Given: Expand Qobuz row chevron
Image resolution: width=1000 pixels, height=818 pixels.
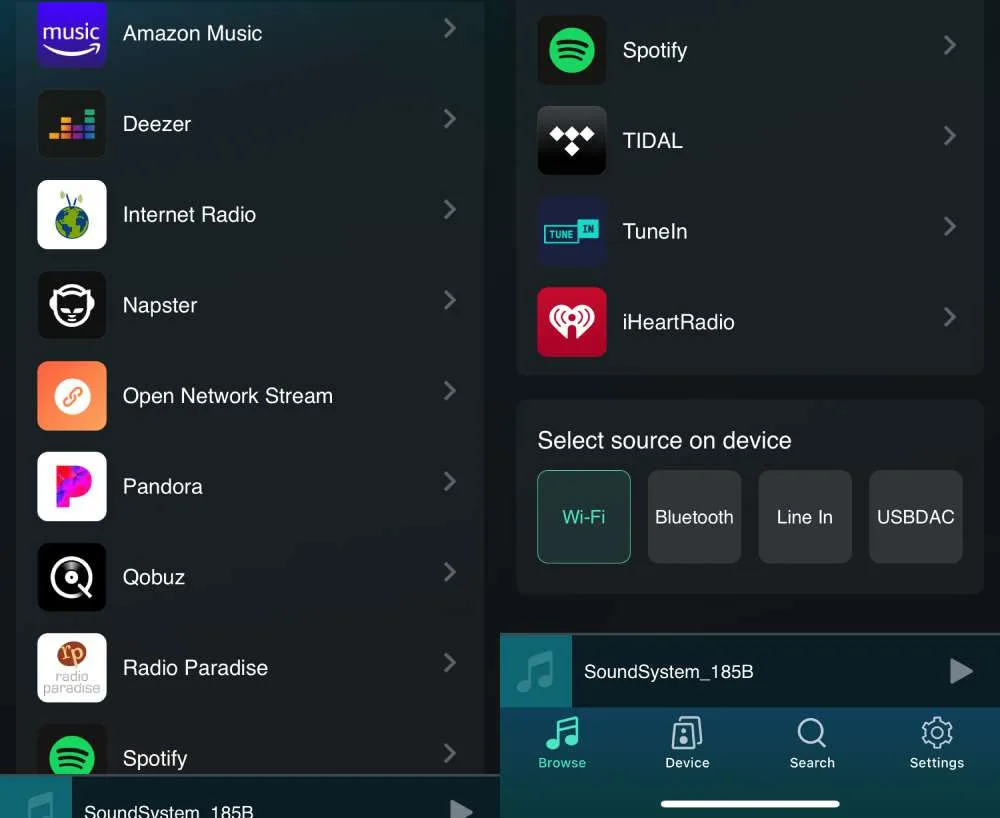Looking at the screenshot, I should coord(450,572).
